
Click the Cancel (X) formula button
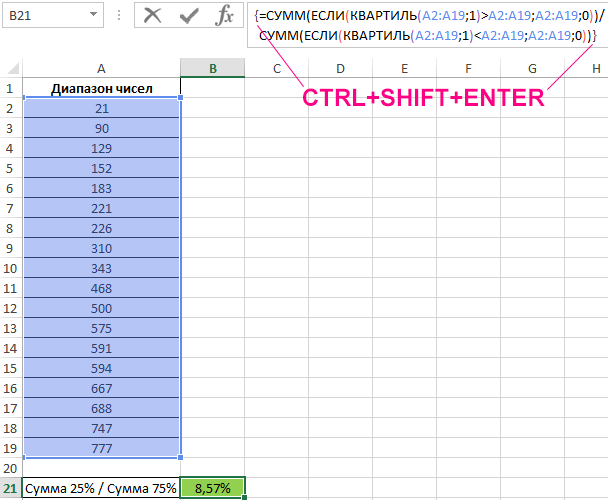[x=152, y=16]
